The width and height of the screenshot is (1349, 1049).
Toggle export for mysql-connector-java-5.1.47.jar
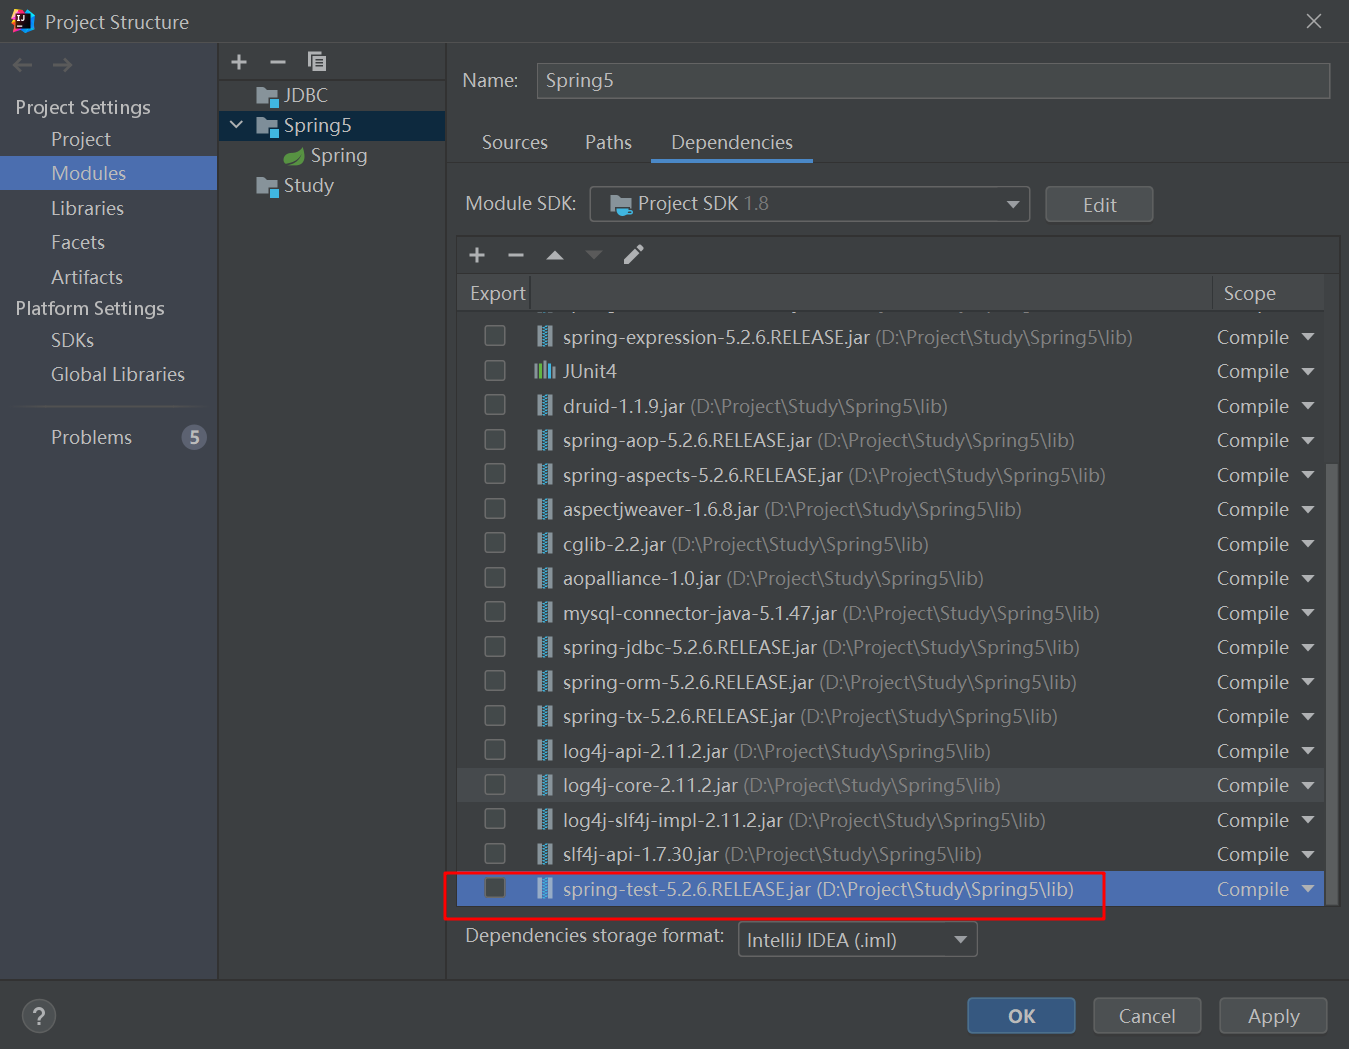point(495,612)
